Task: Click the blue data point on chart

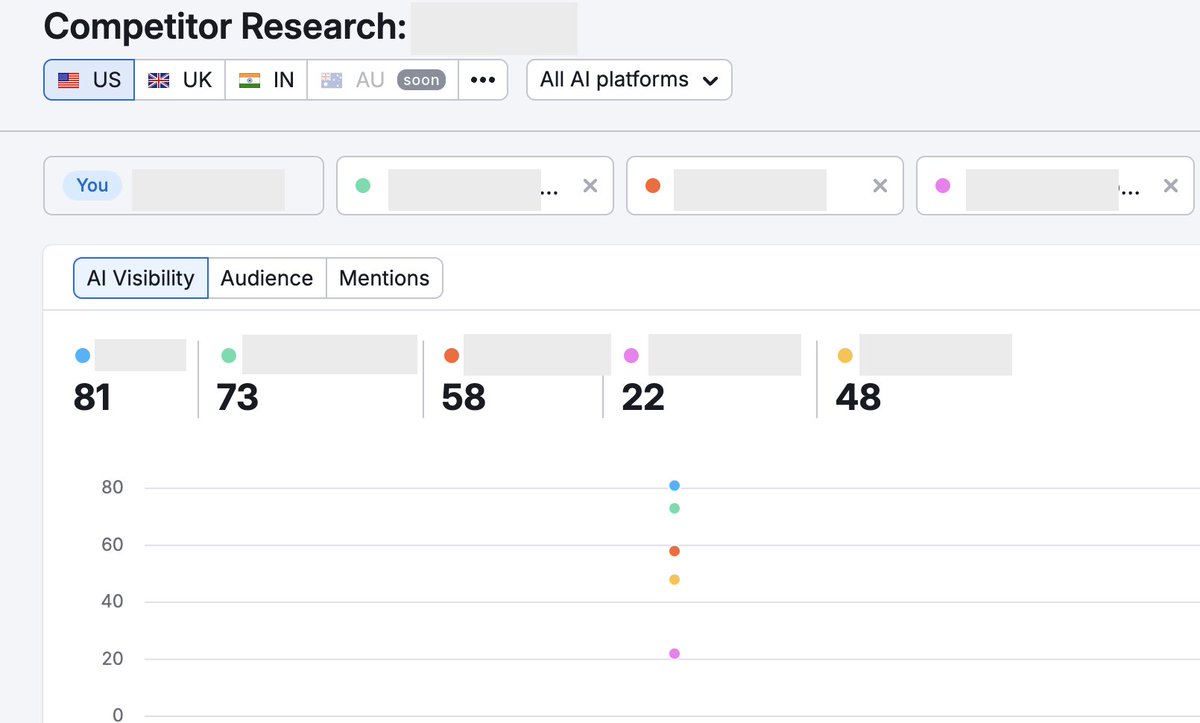Action: click(674, 485)
